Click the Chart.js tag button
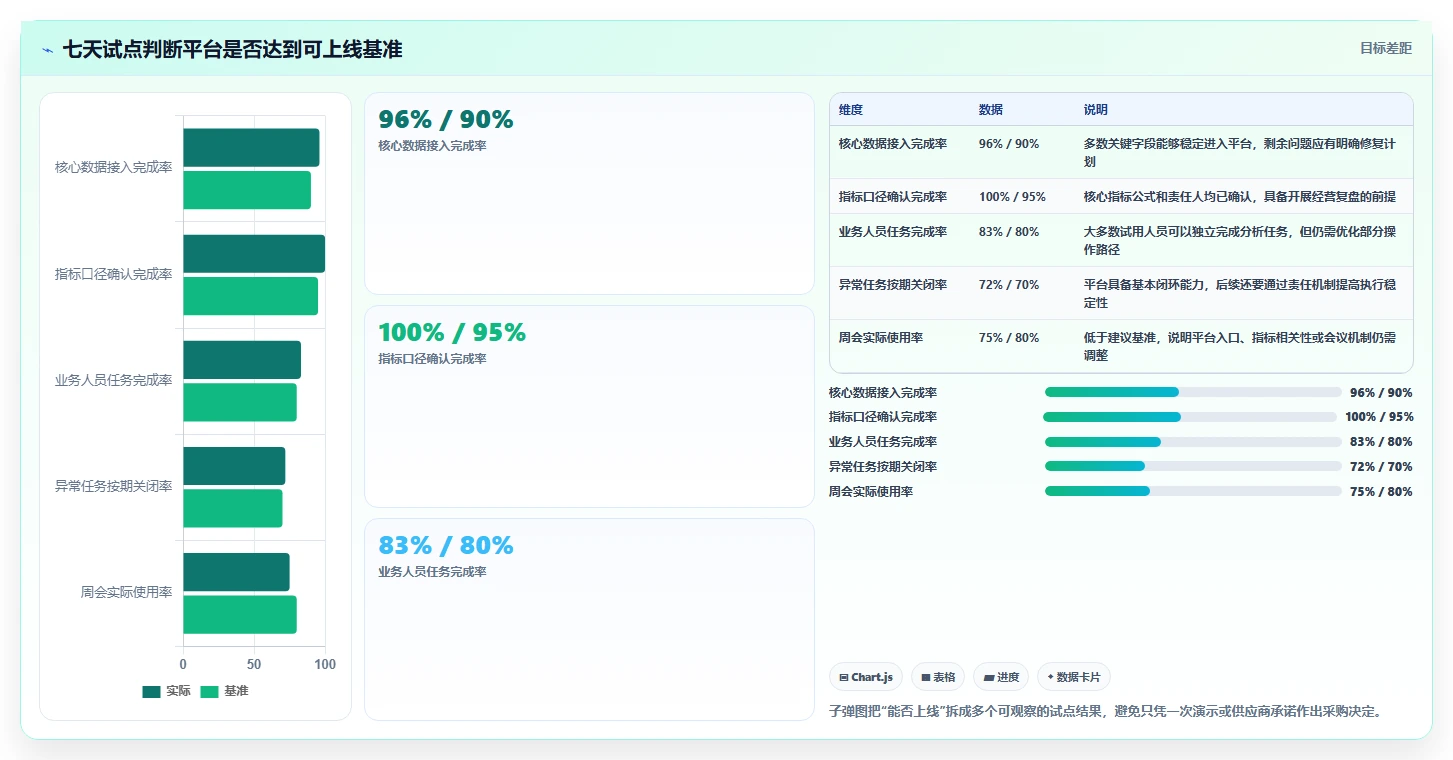This screenshot has width=1453, height=760. coord(866,677)
